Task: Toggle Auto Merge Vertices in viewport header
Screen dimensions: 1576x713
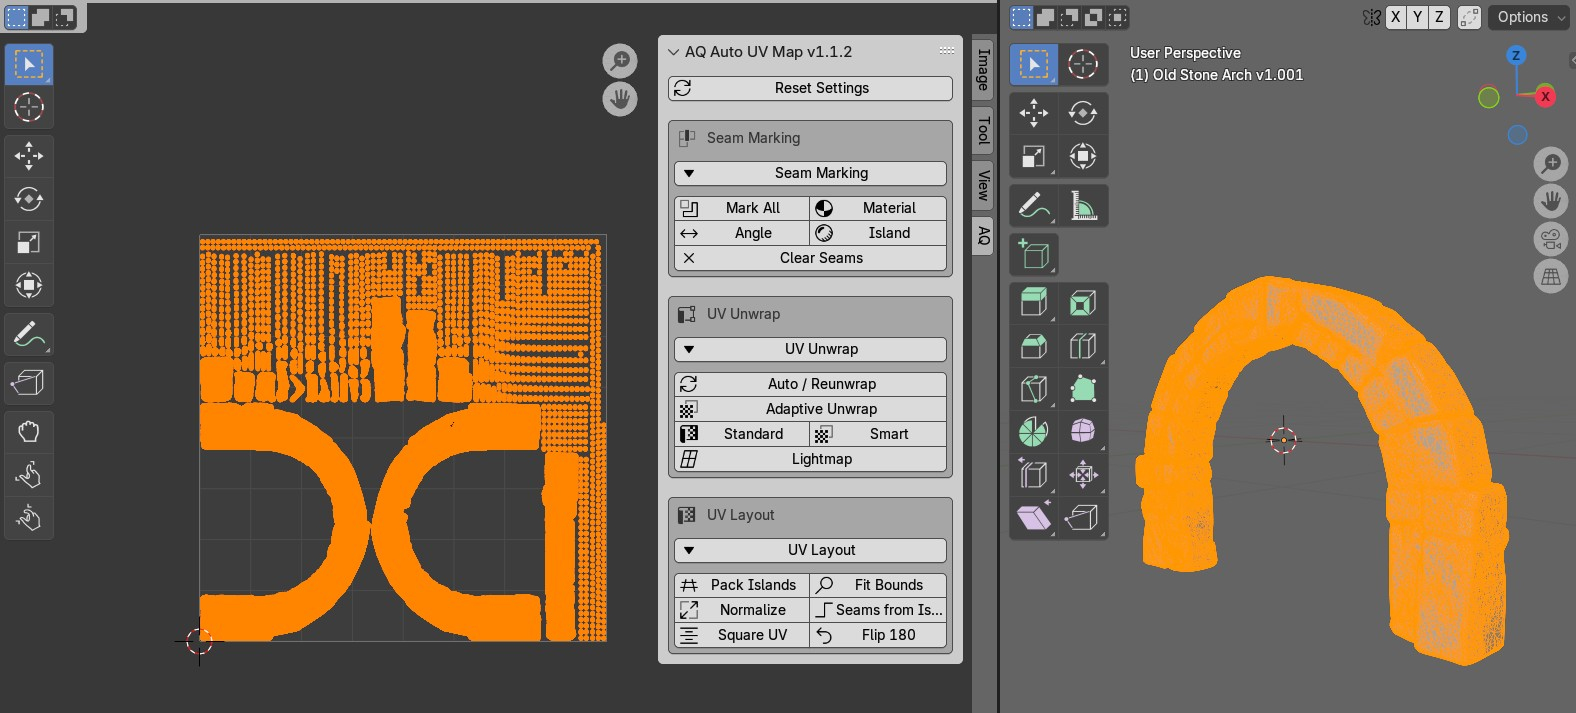Action: [1469, 17]
